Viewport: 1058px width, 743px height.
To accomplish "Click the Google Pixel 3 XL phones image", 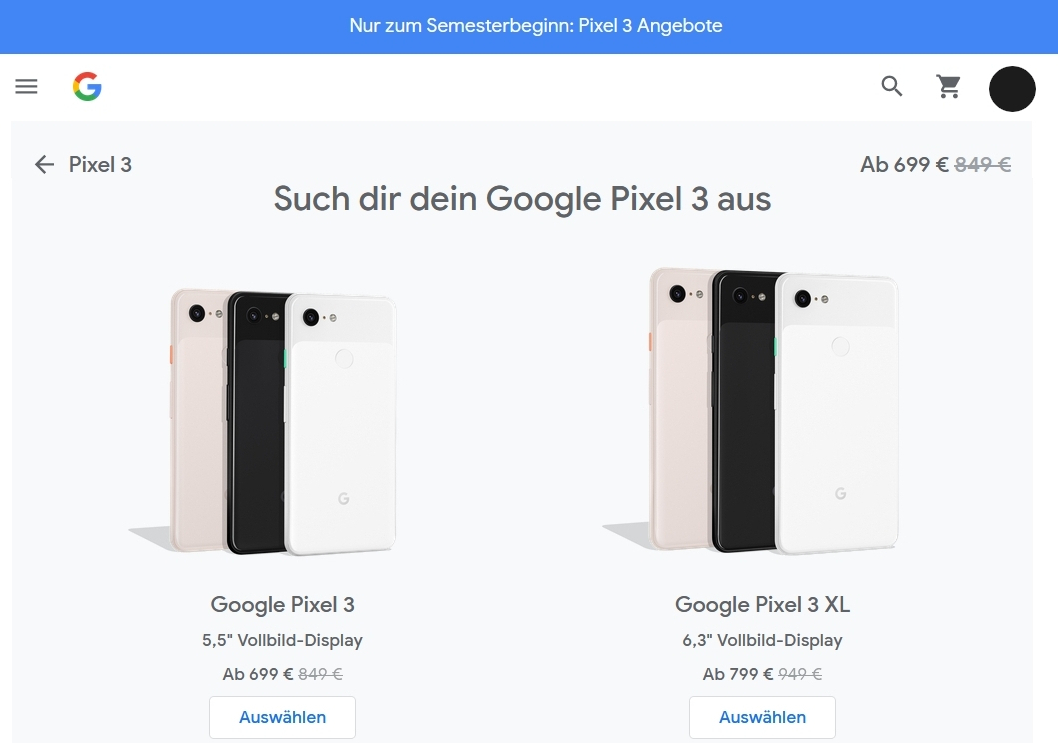I will [x=752, y=410].
